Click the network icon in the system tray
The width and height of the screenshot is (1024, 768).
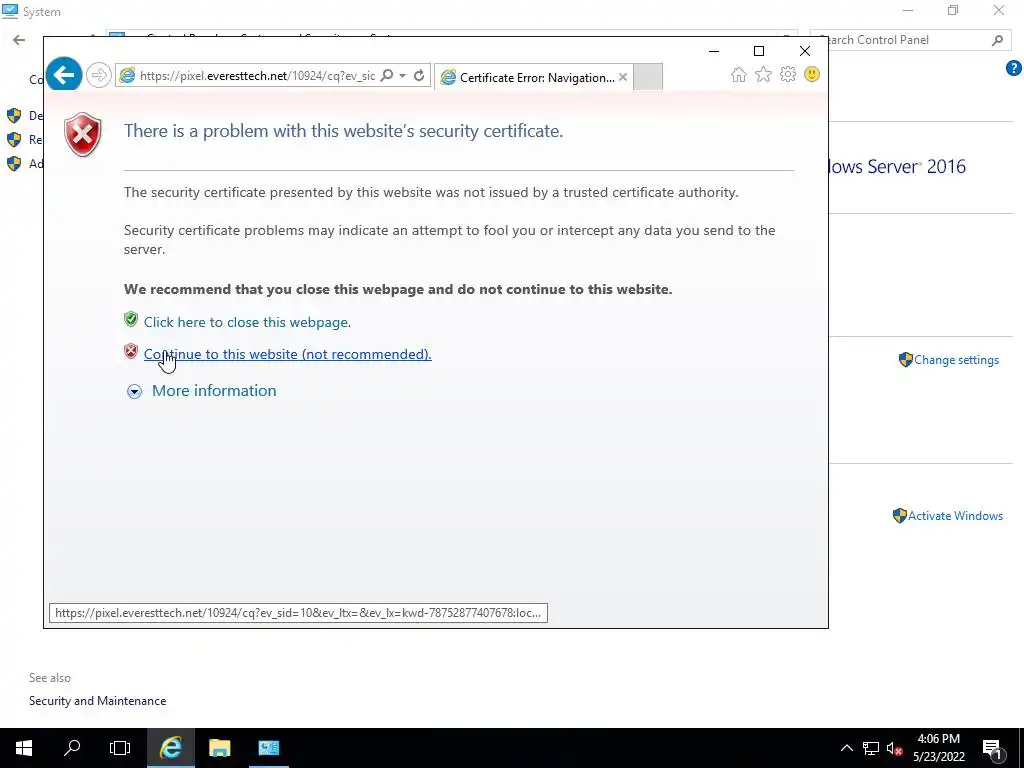pyautogui.click(x=871, y=748)
